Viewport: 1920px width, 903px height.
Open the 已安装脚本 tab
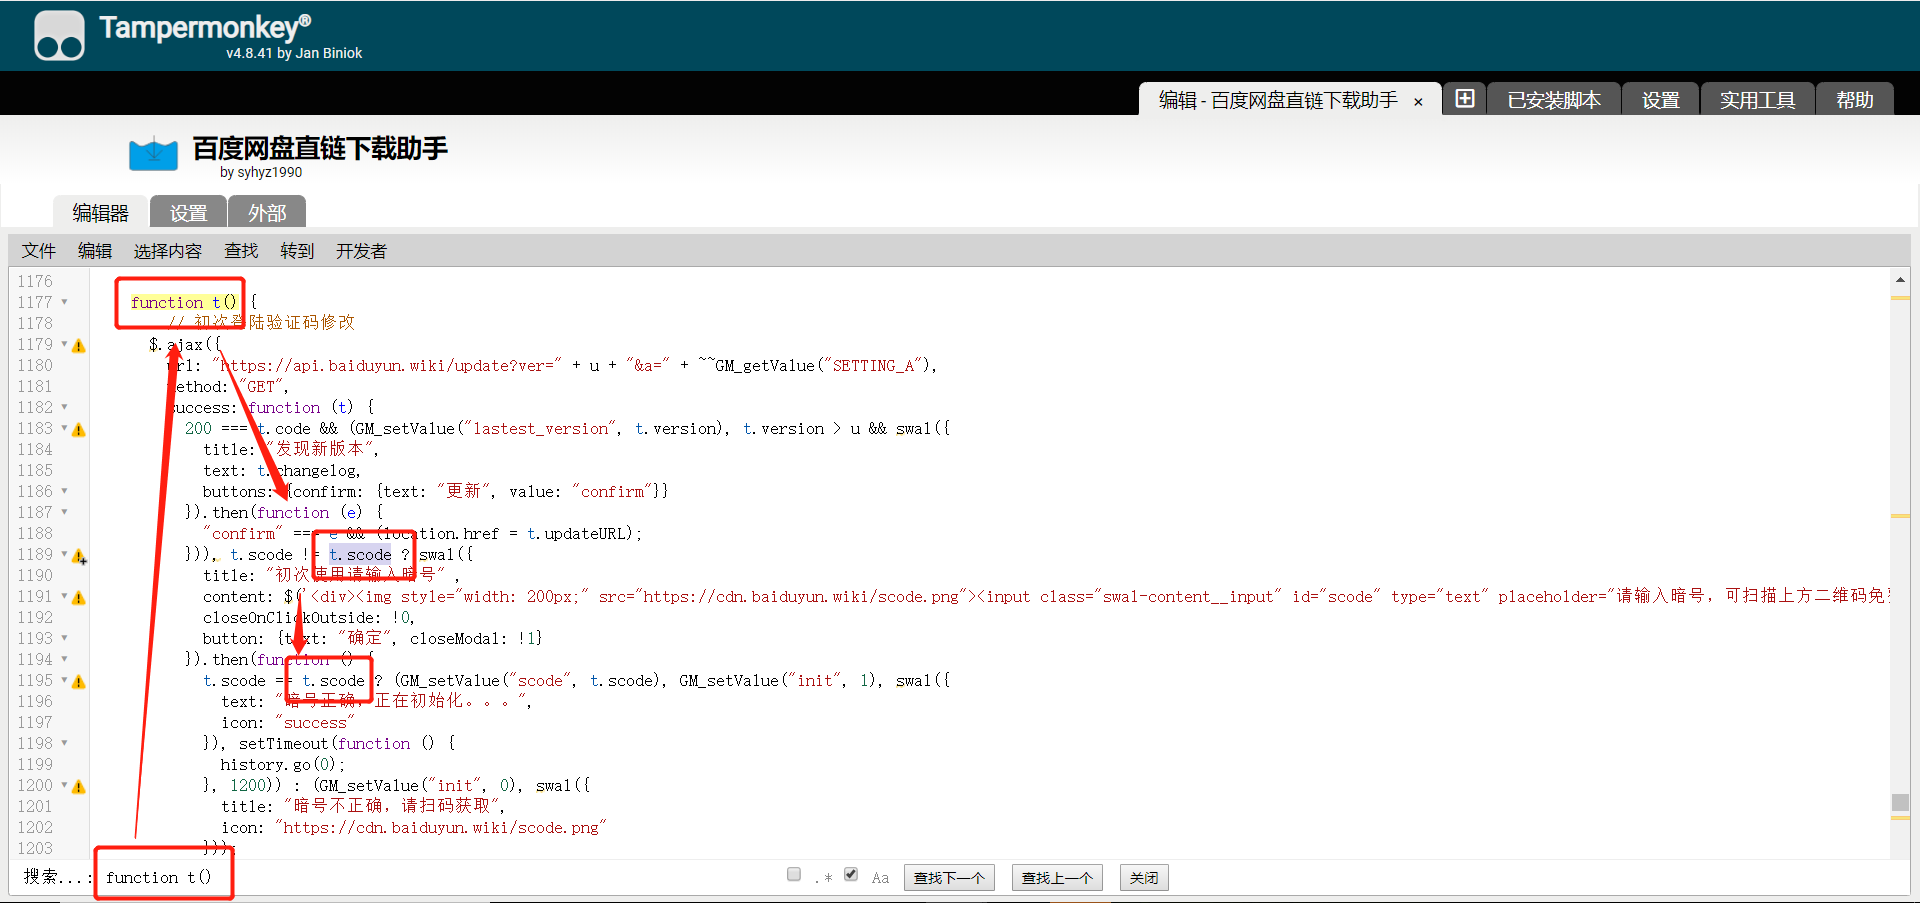tap(1554, 99)
